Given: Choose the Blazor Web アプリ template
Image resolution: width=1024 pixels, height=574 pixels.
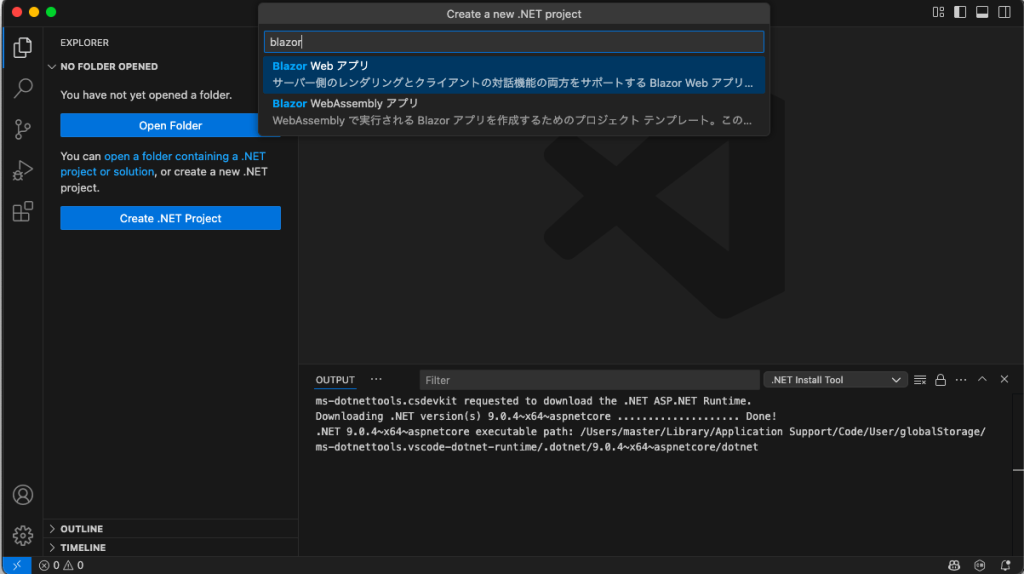Looking at the screenshot, I should tap(514, 74).
